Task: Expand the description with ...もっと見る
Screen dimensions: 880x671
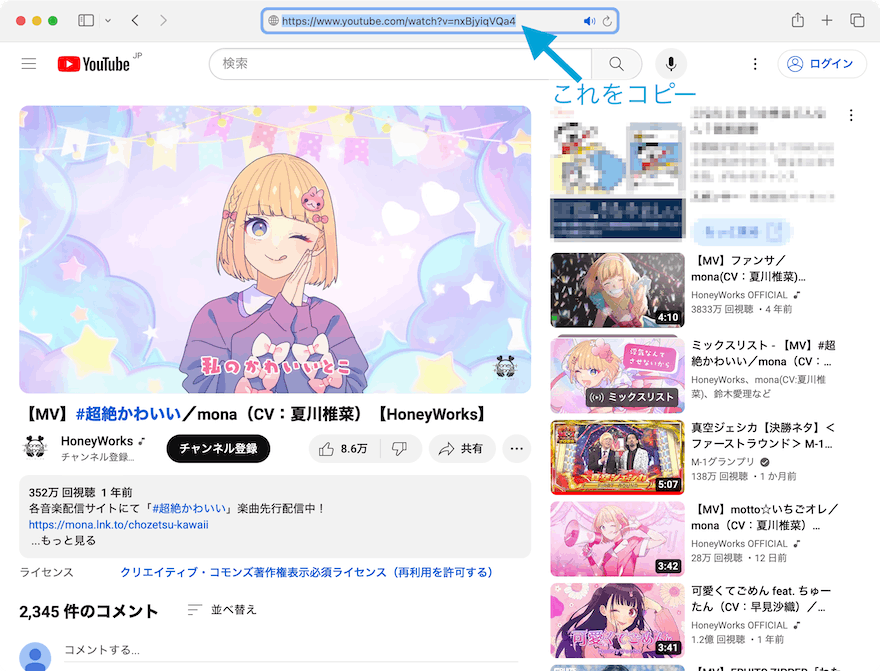Action: pos(63,540)
